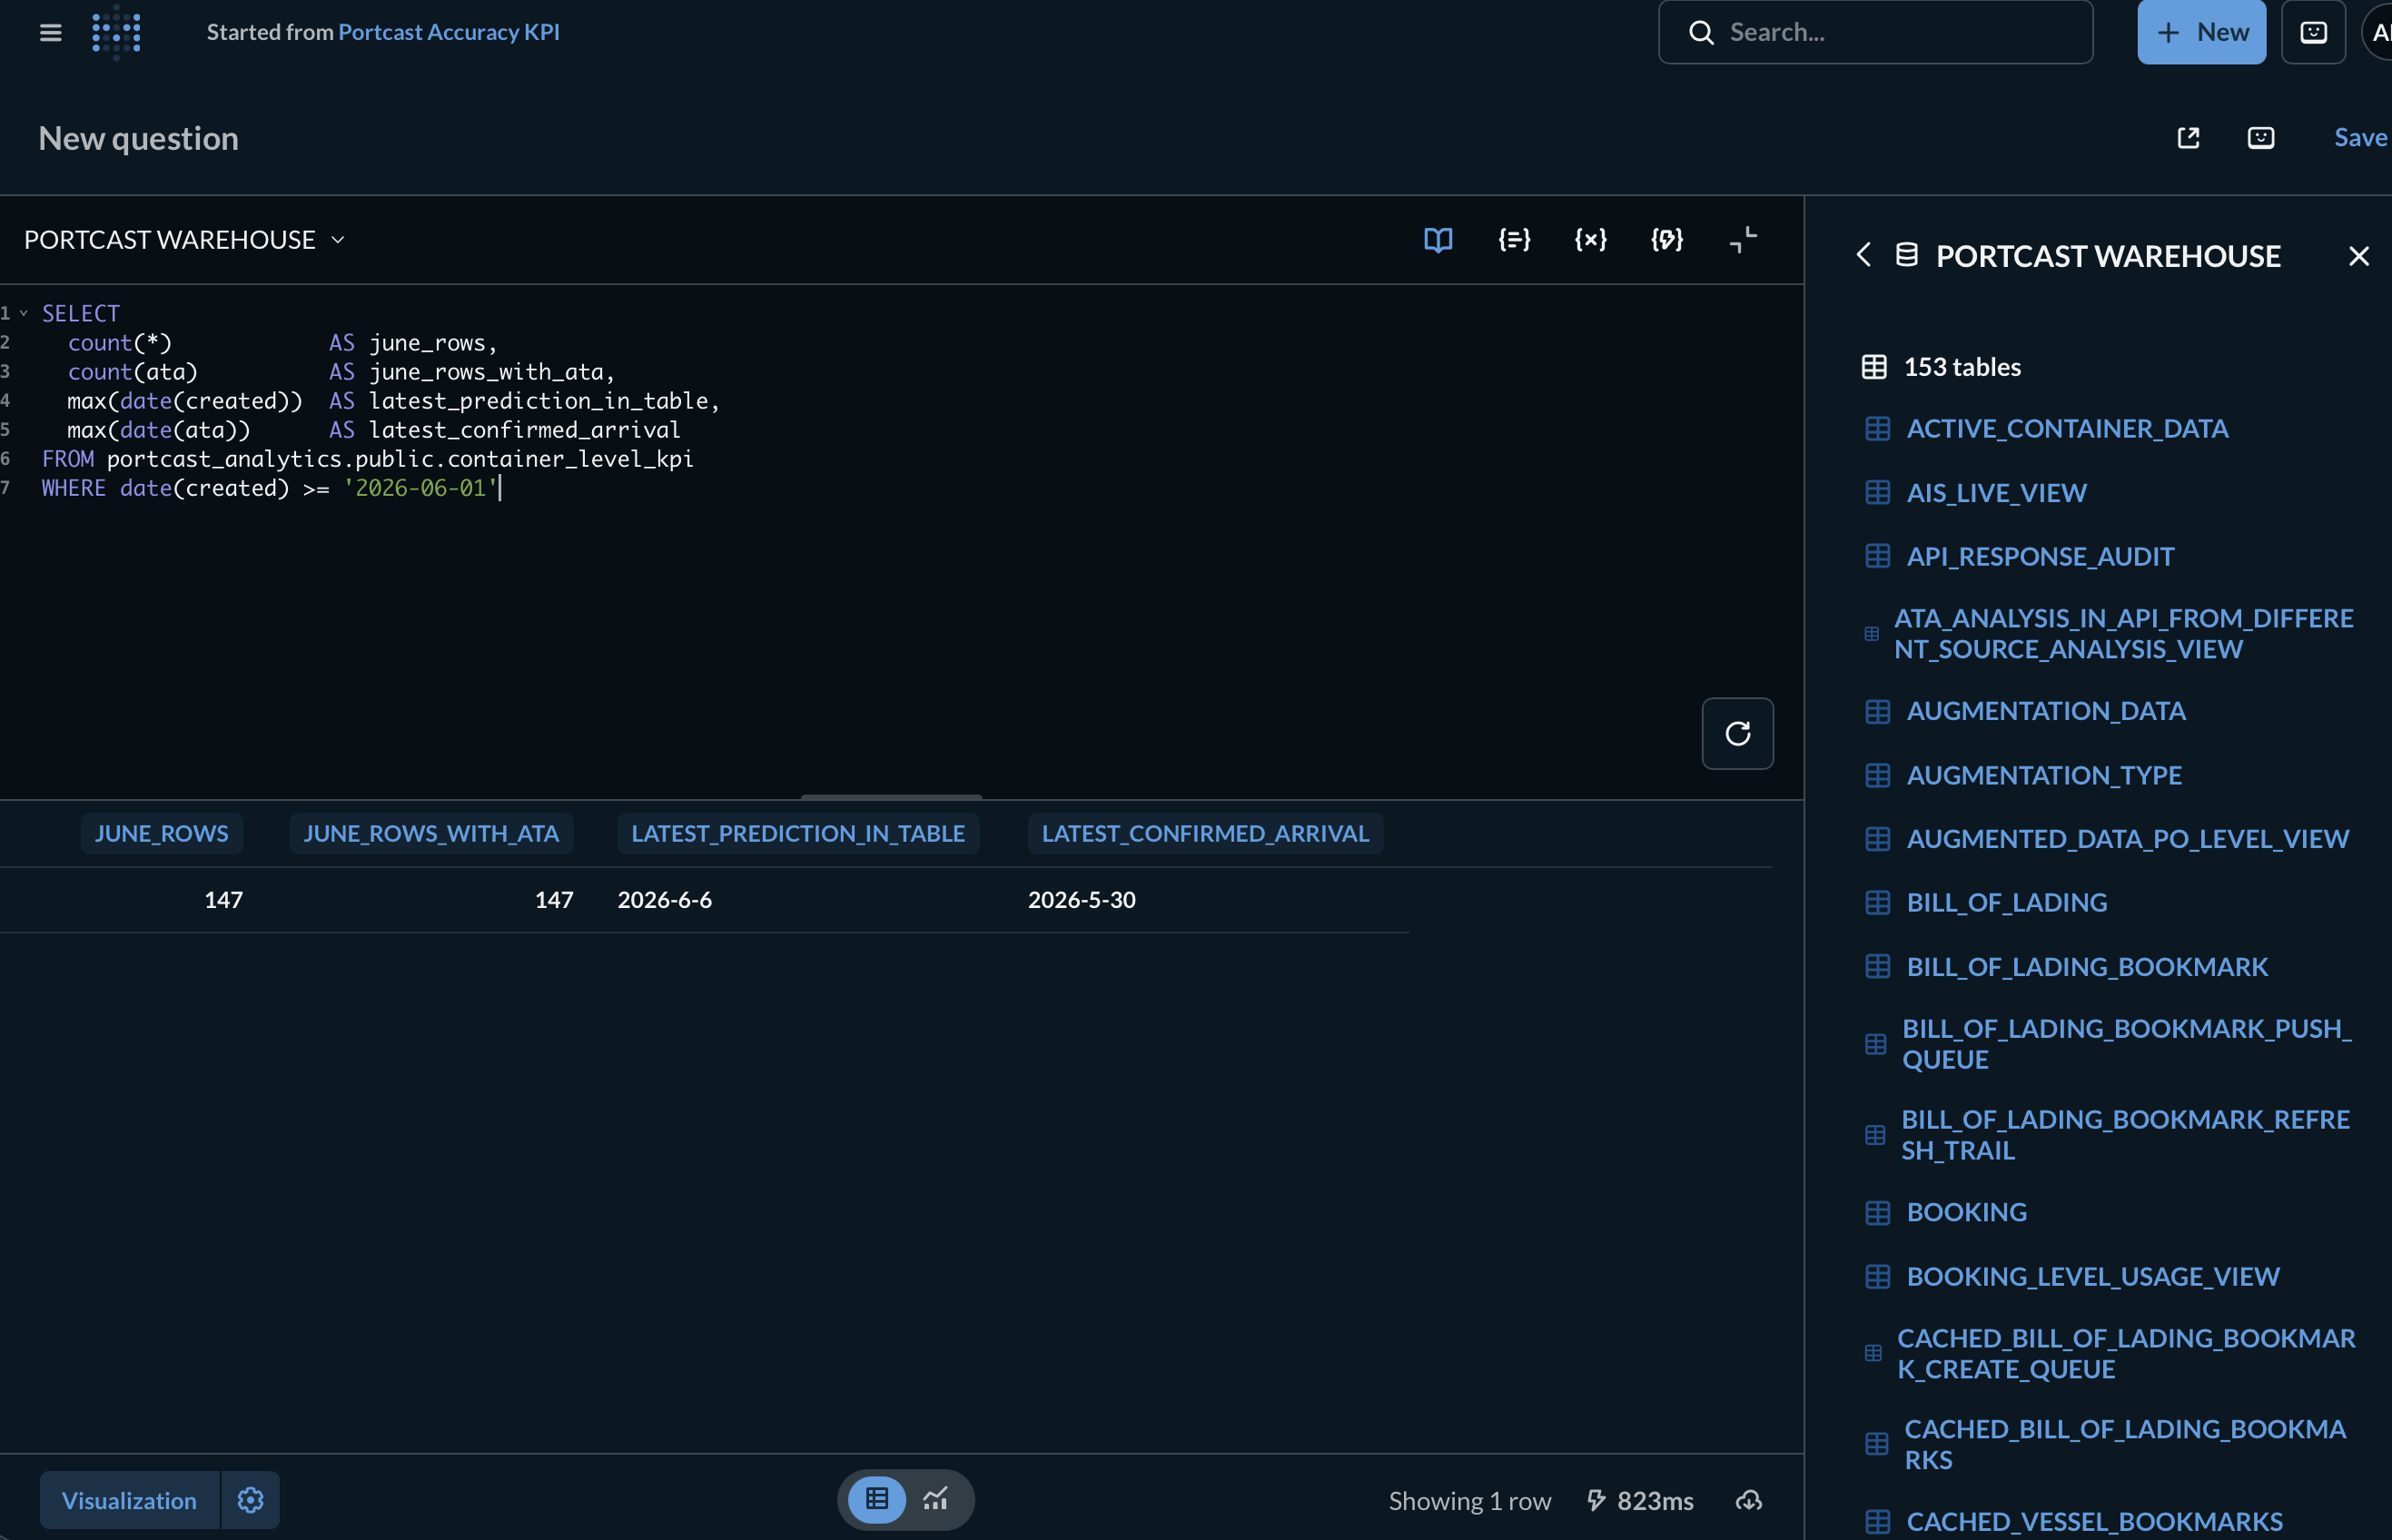Open the Visualization panel

tap(129, 1500)
